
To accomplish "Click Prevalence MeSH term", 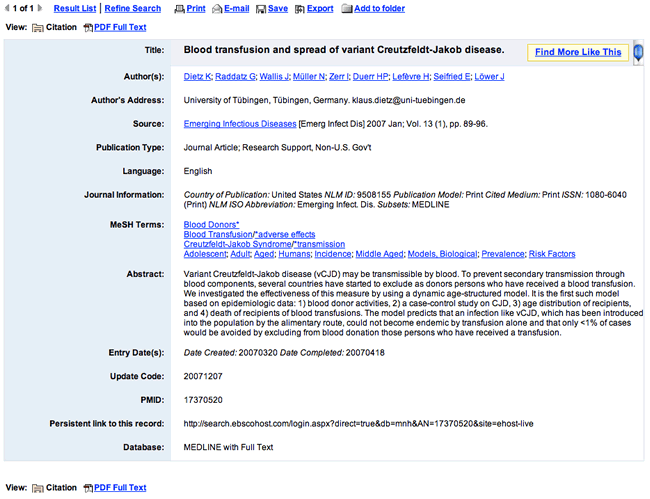I will click(x=503, y=254).
